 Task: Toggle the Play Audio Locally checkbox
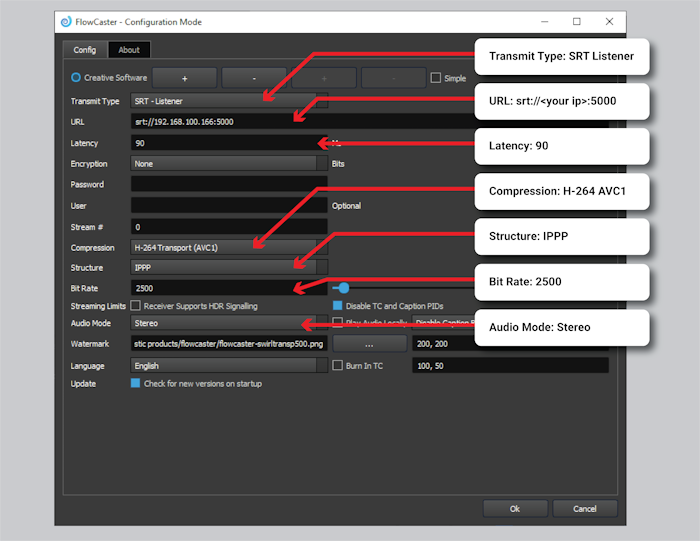pos(338,322)
